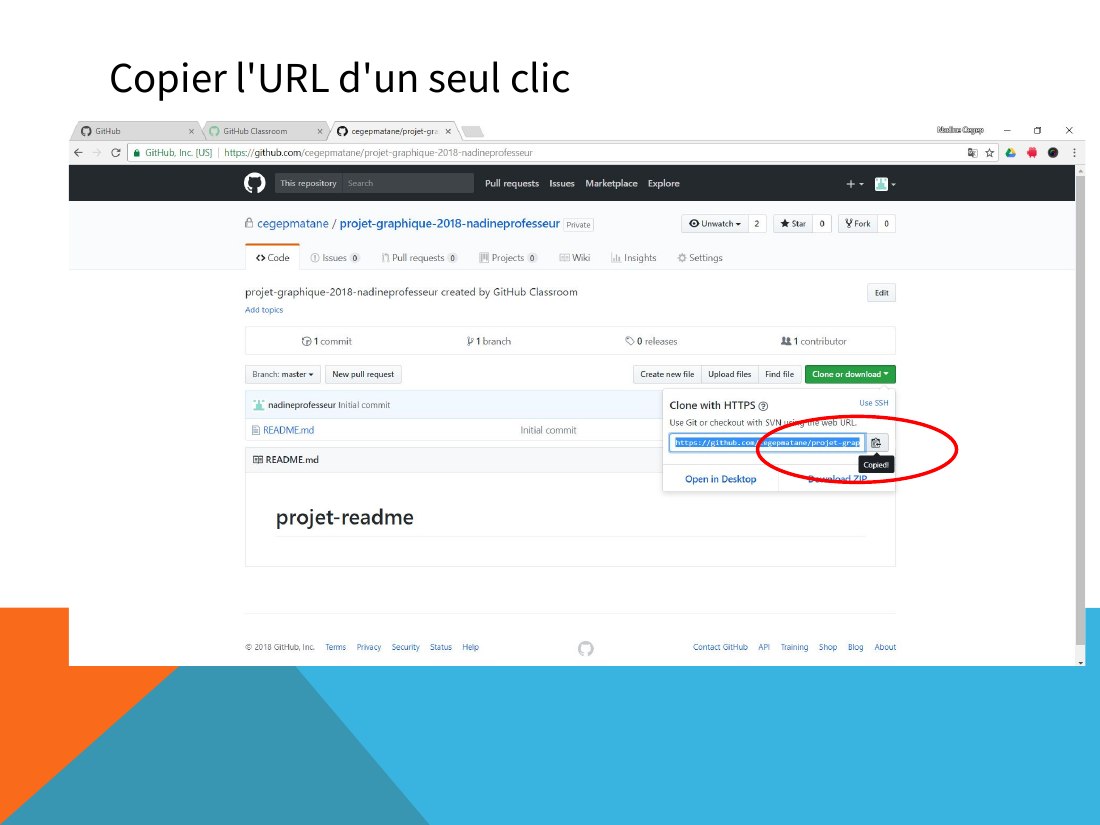View the 0 releases link

click(652, 342)
